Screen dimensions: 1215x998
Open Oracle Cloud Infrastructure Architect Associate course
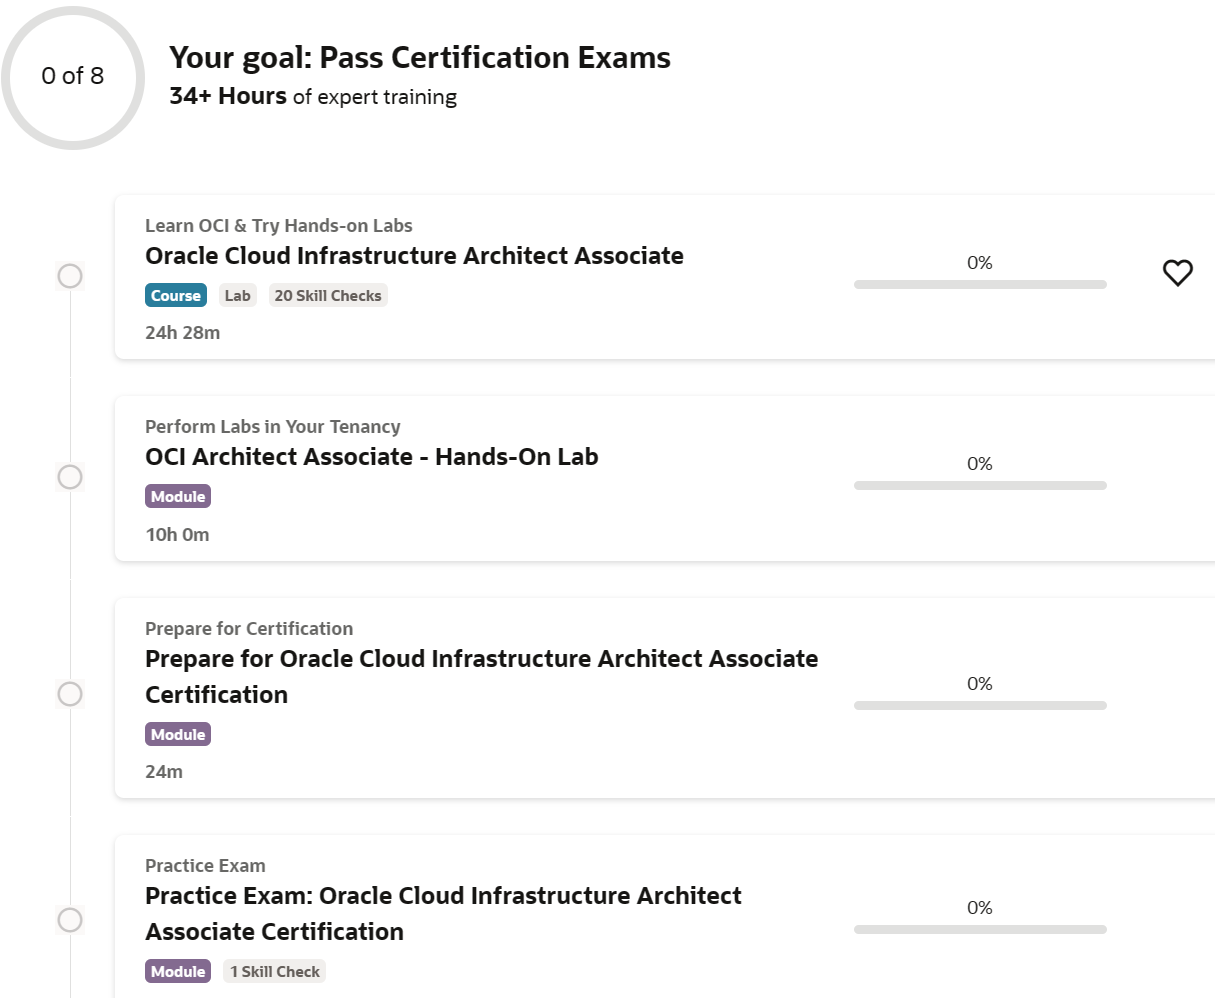pos(414,256)
